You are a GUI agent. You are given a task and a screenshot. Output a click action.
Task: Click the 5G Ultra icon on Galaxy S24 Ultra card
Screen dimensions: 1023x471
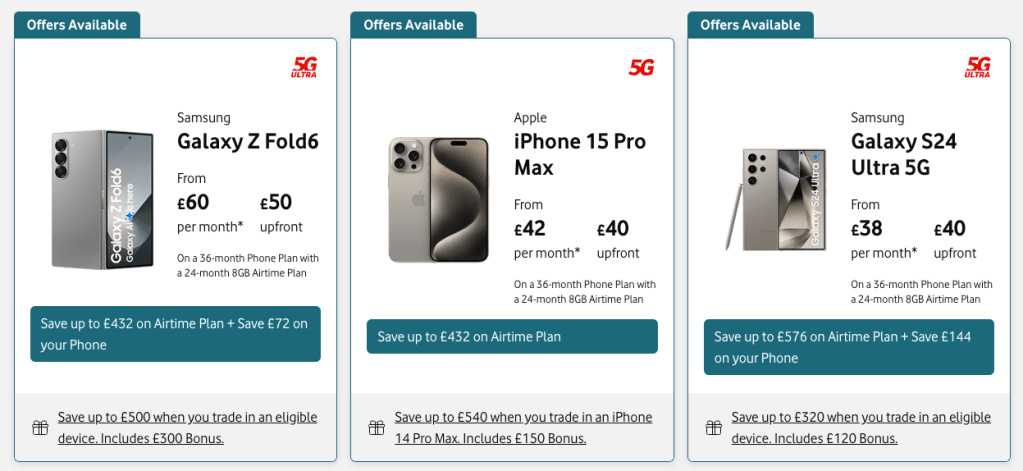[x=978, y=68]
